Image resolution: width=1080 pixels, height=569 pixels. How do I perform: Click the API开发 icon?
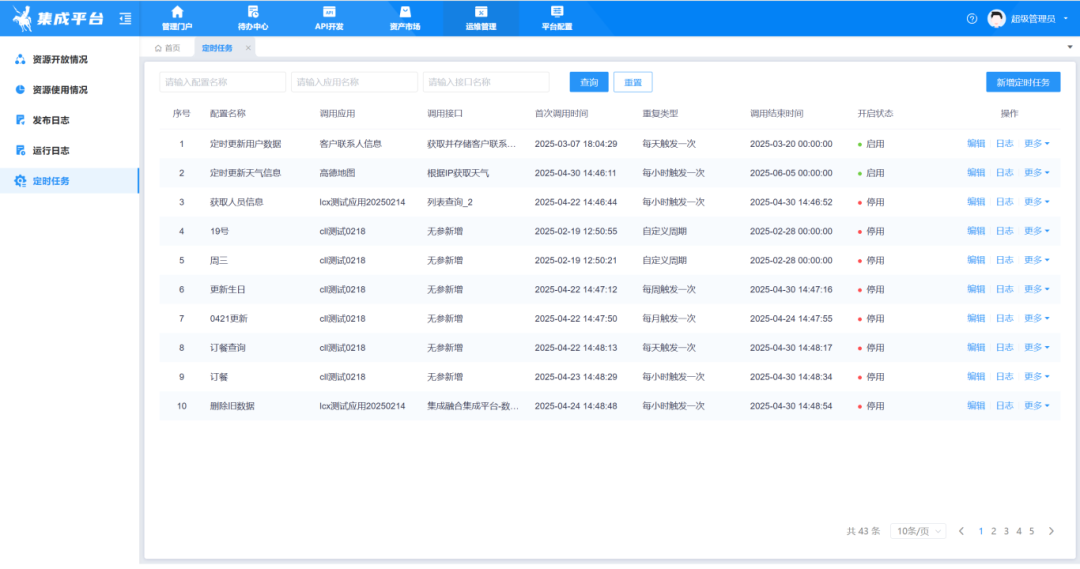[329, 12]
